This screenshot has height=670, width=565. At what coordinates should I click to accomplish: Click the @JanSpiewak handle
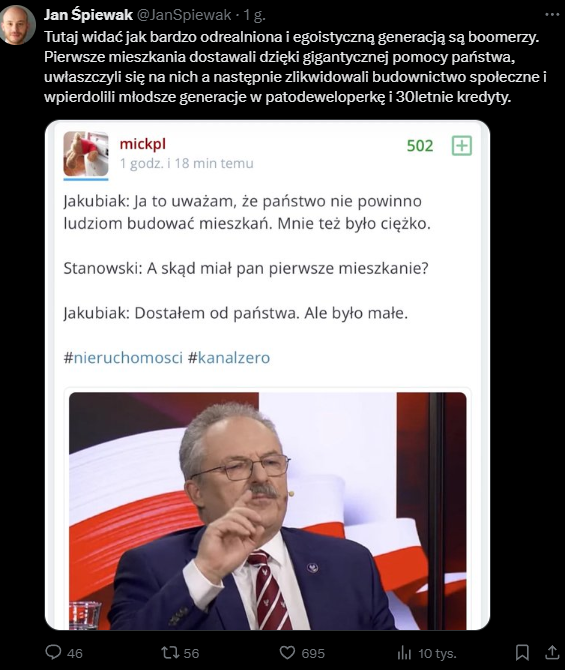[184, 15]
